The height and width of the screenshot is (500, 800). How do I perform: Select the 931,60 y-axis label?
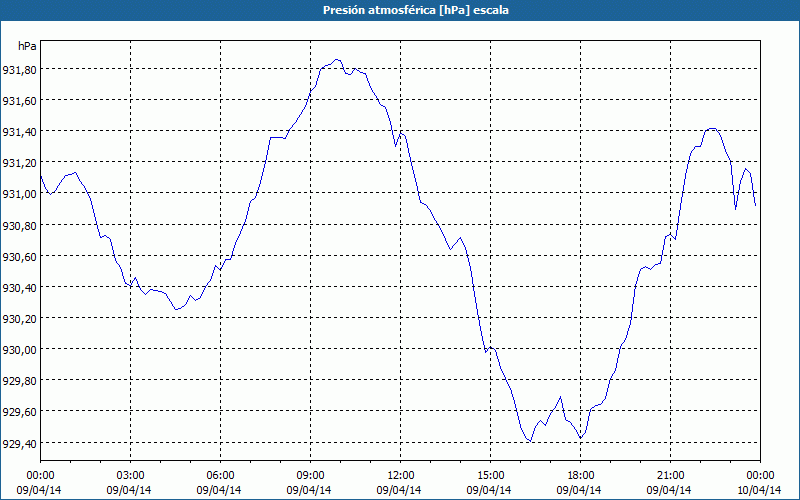[19, 101]
